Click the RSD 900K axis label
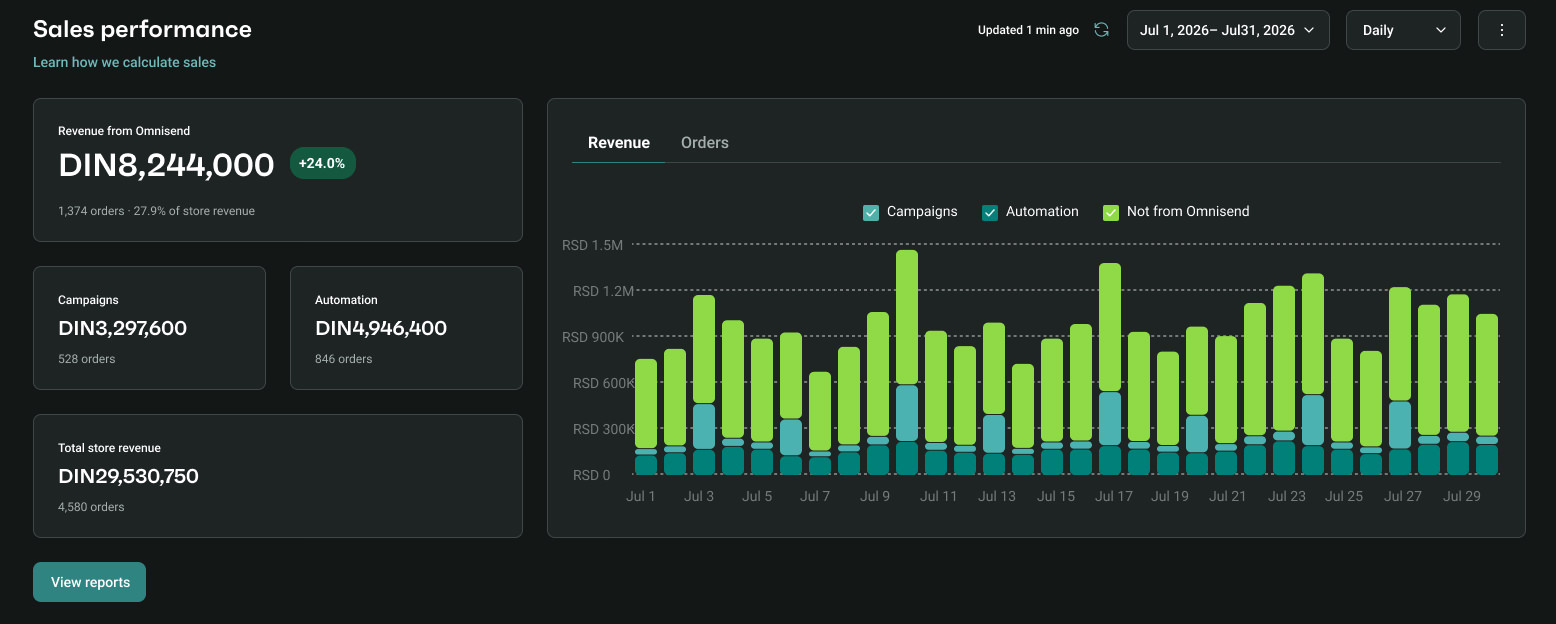The width and height of the screenshot is (1556, 624). (592, 337)
